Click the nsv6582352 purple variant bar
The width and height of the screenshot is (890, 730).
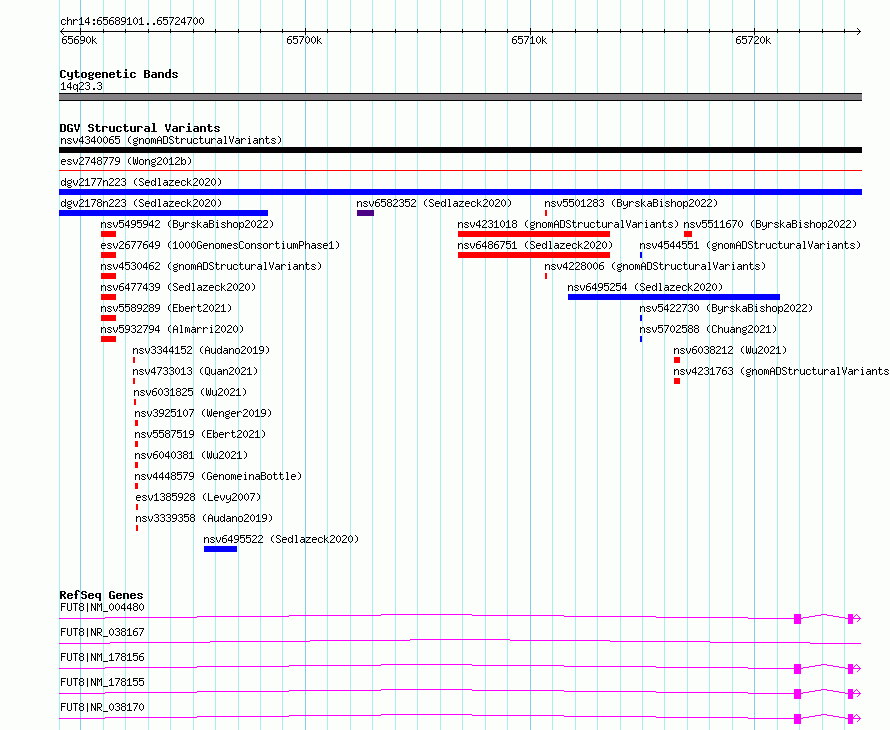pos(366,213)
